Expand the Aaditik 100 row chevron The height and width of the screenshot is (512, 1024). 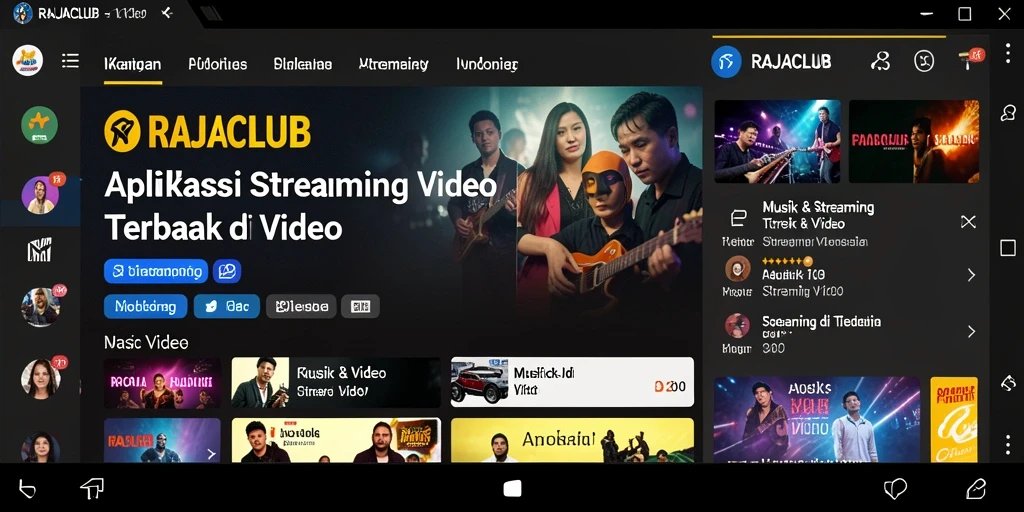pos(971,275)
